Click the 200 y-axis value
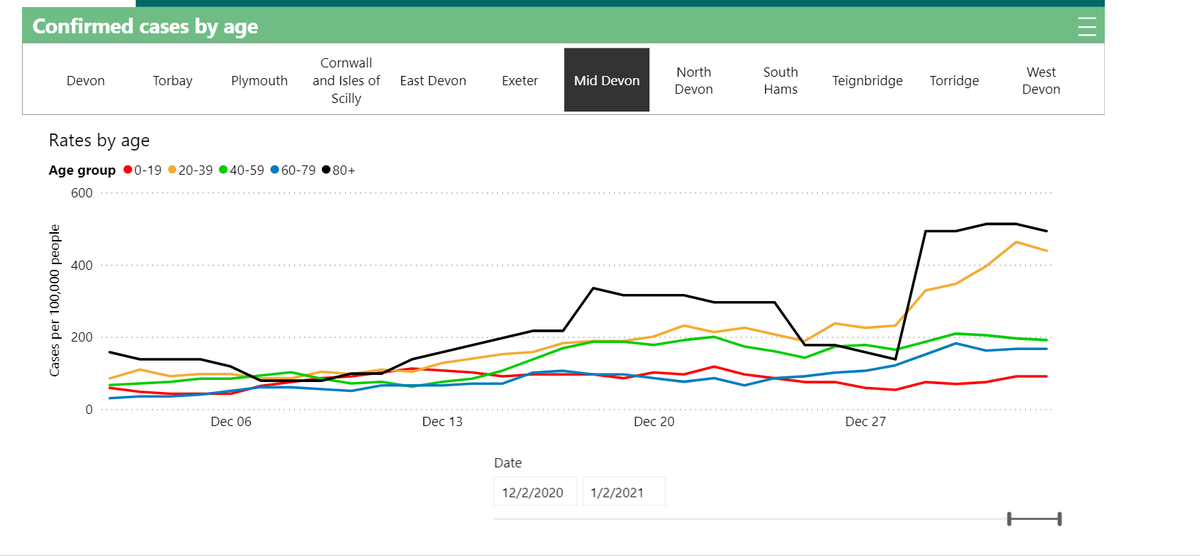Viewport: 1200px width, 556px height. pyautogui.click(x=82, y=337)
